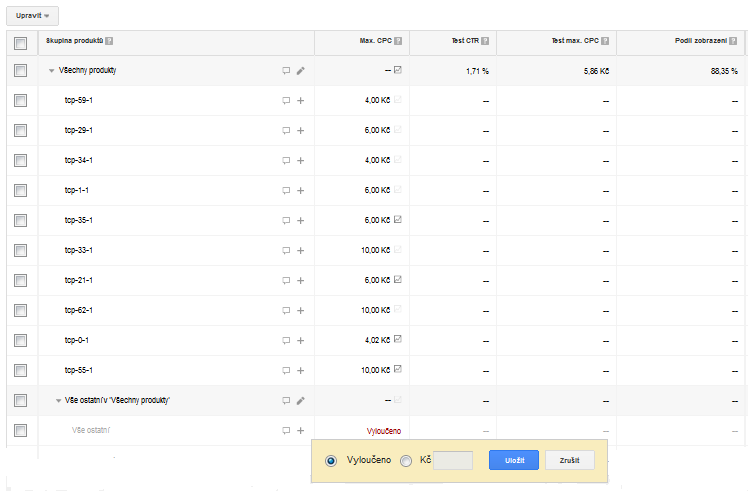Click comment bubble icon in top-0-1 row

[286, 341]
